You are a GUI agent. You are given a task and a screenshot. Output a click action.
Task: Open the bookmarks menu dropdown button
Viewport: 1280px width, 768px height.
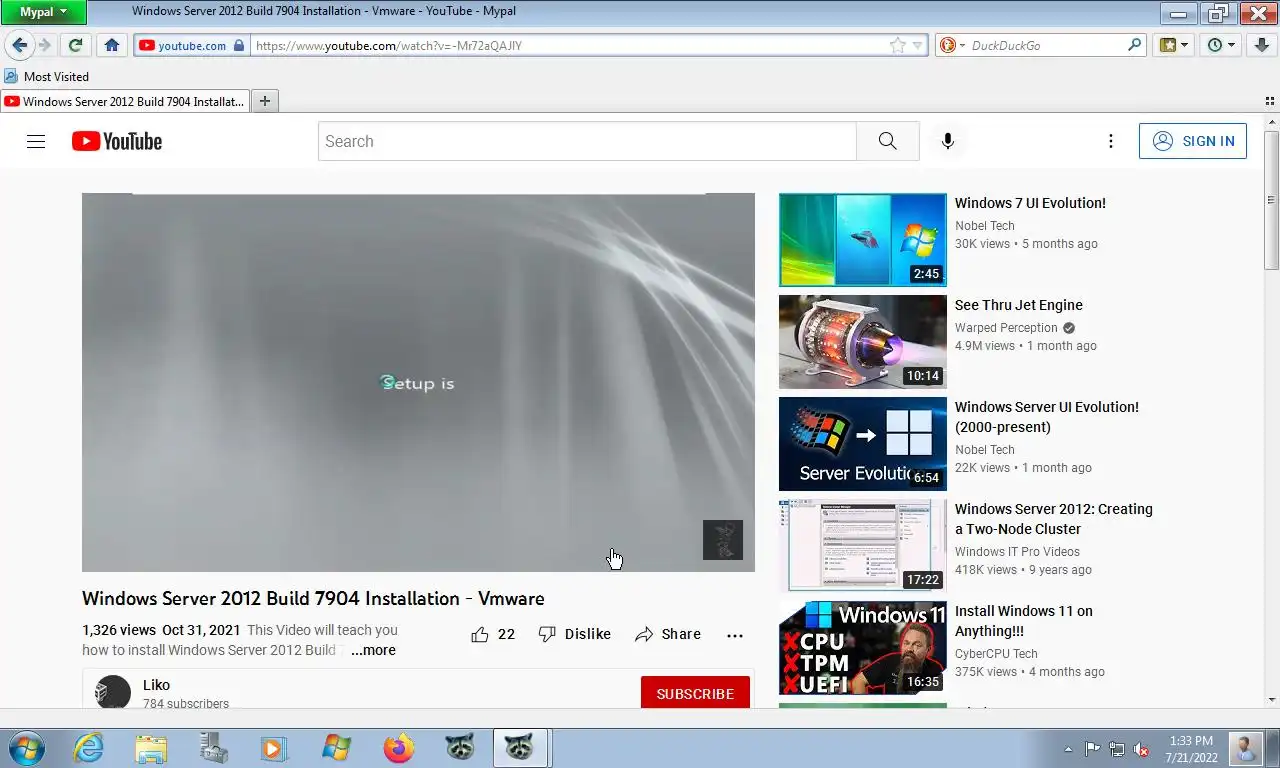tap(1174, 45)
